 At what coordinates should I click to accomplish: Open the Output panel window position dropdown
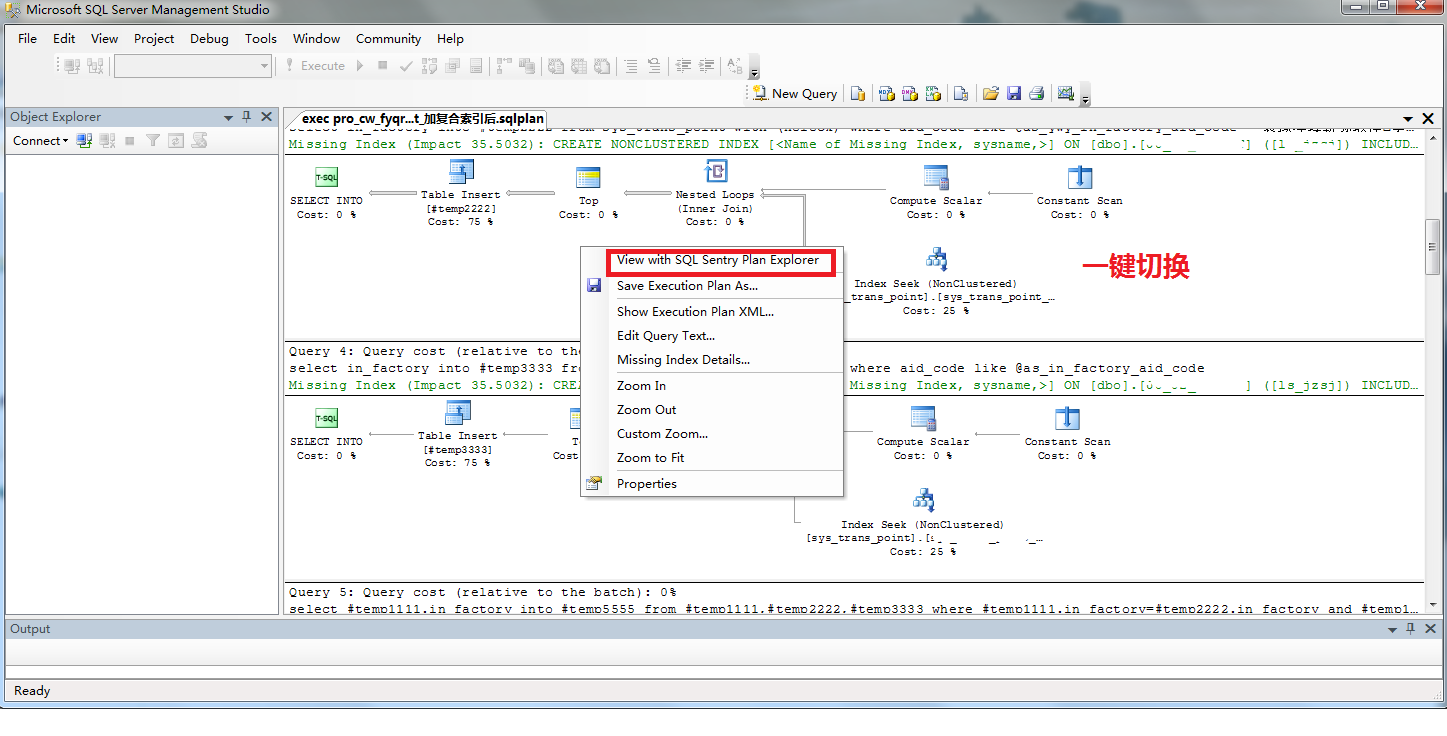tap(1392, 629)
